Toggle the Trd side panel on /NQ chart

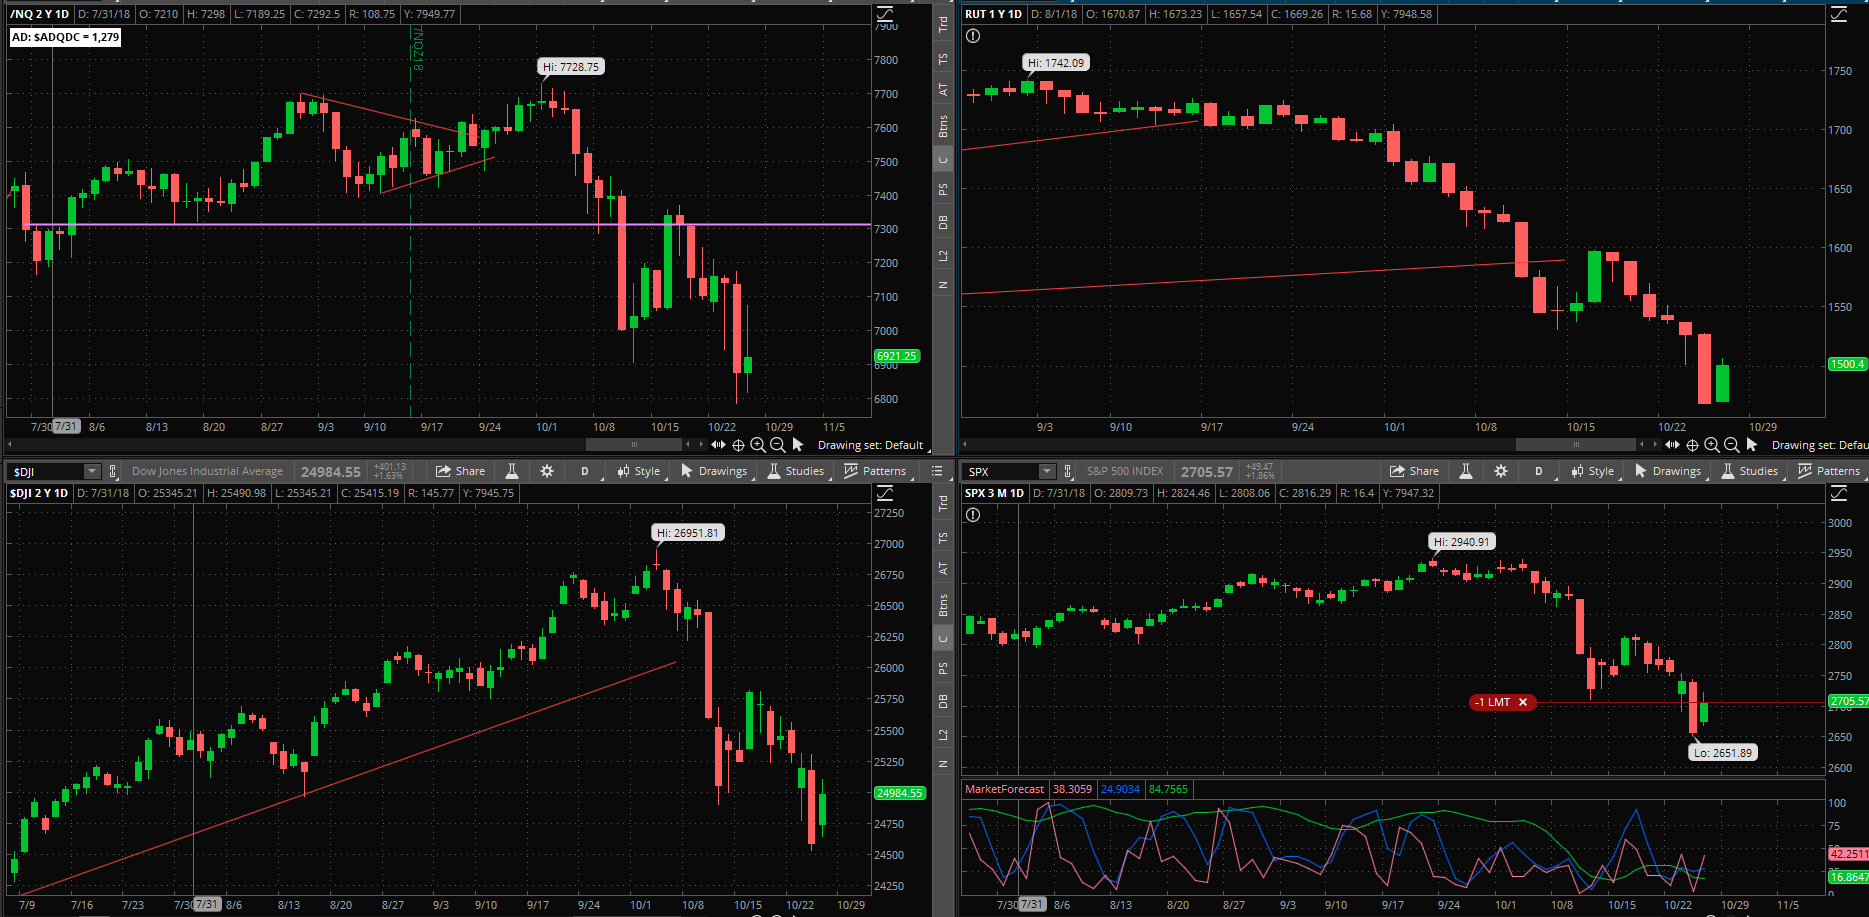point(943,25)
